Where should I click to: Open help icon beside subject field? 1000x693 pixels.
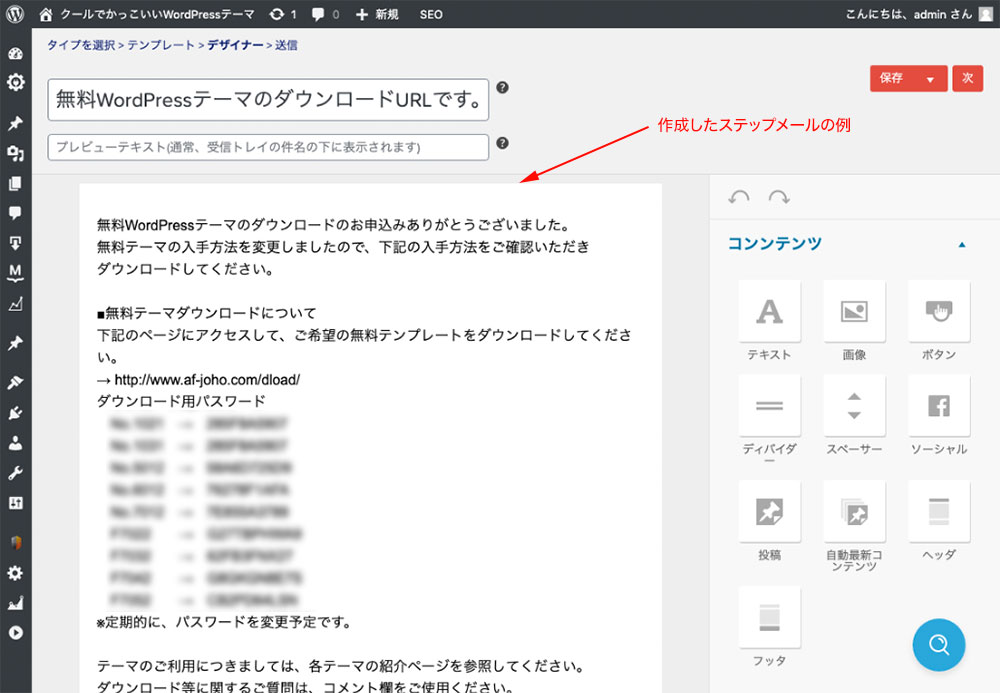coord(503,87)
